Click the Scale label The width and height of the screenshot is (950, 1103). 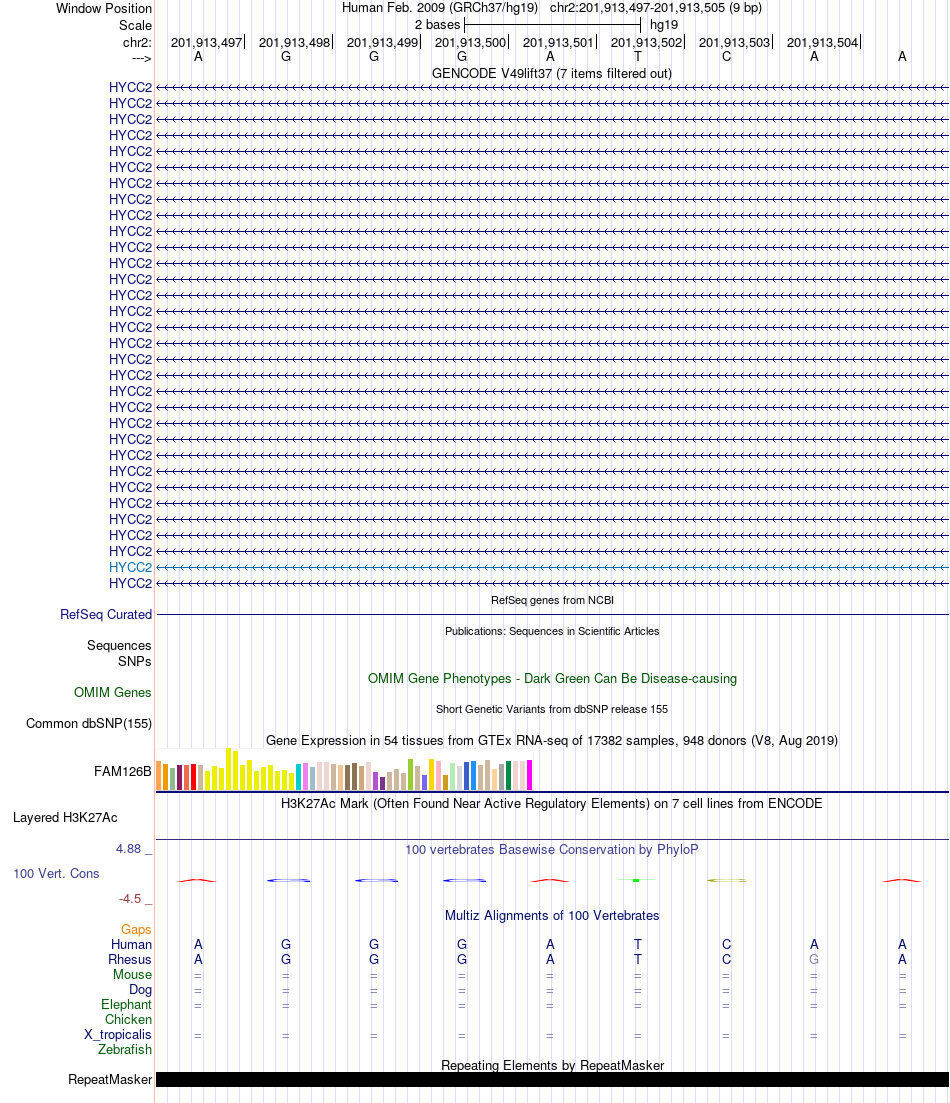[135, 25]
